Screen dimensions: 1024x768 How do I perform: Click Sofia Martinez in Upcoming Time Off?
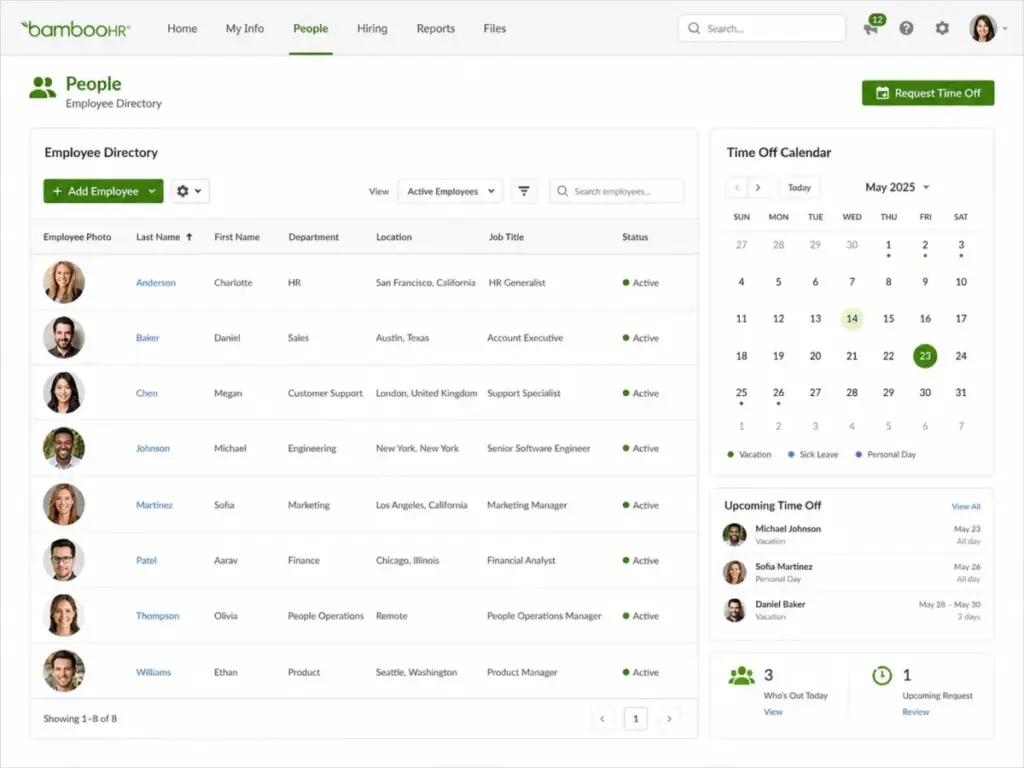click(x=784, y=567)
